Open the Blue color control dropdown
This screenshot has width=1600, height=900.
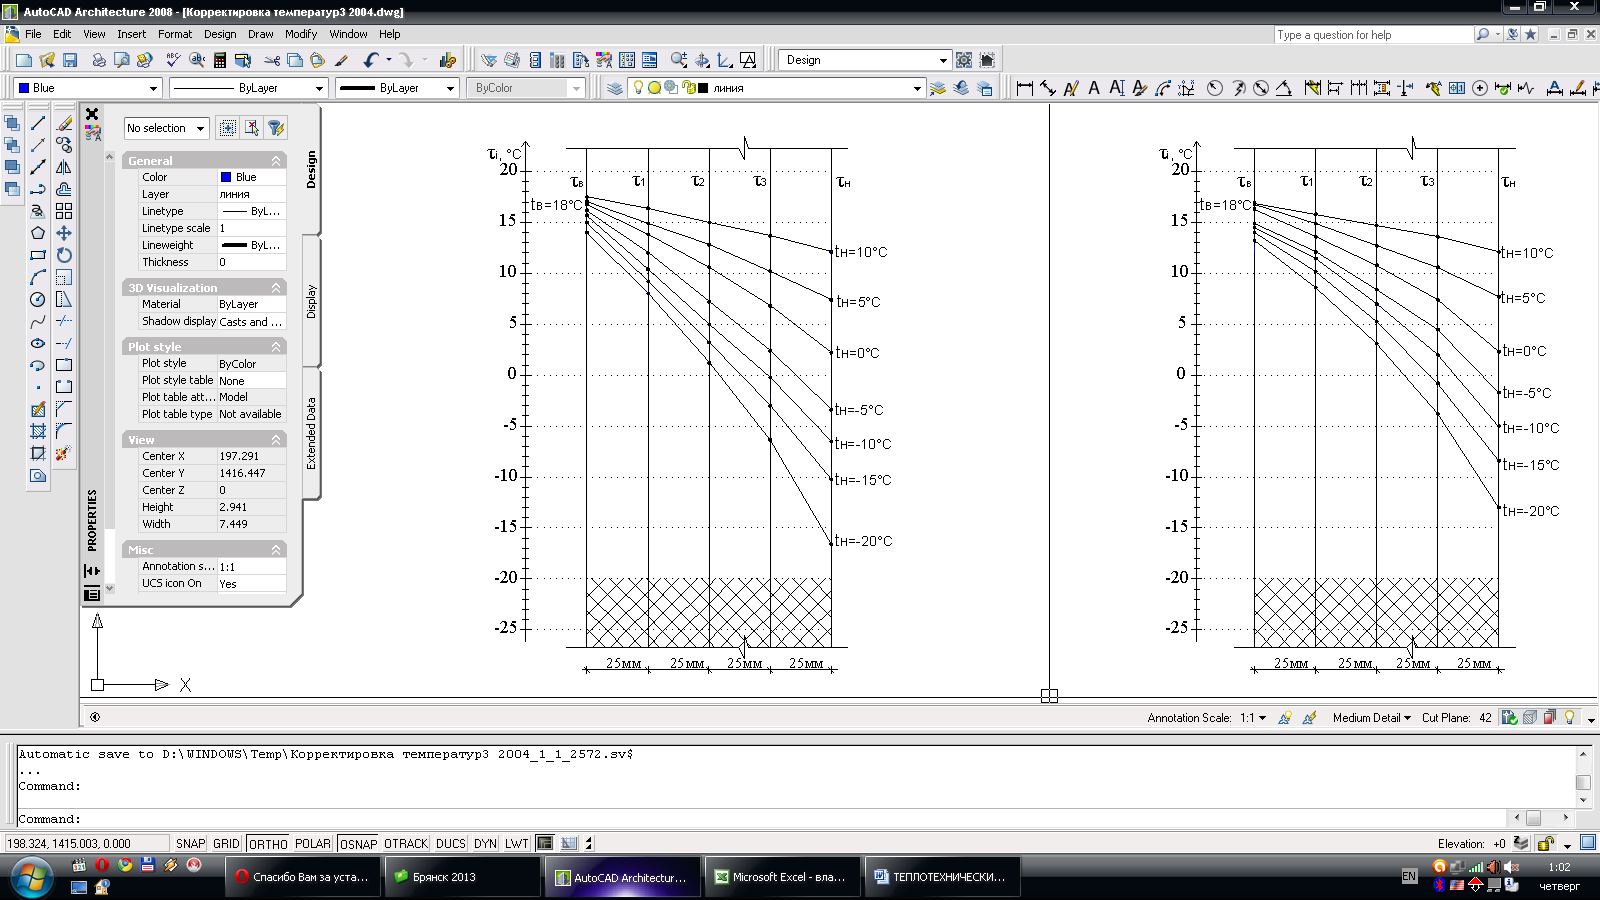[x=87, y=88]
